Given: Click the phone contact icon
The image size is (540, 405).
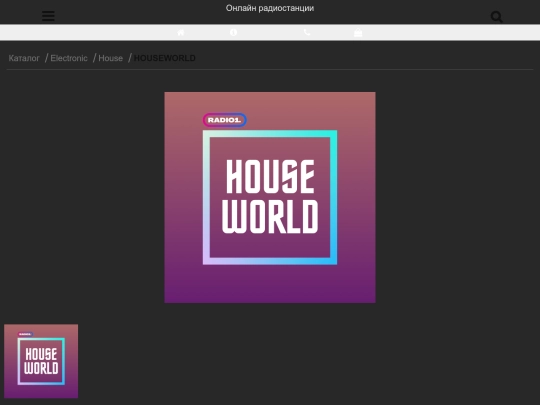Looking at the screenshot, I should [307, 32].
